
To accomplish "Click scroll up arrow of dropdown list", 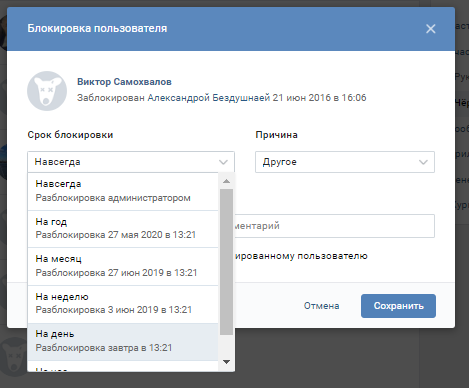I will 226,181.
